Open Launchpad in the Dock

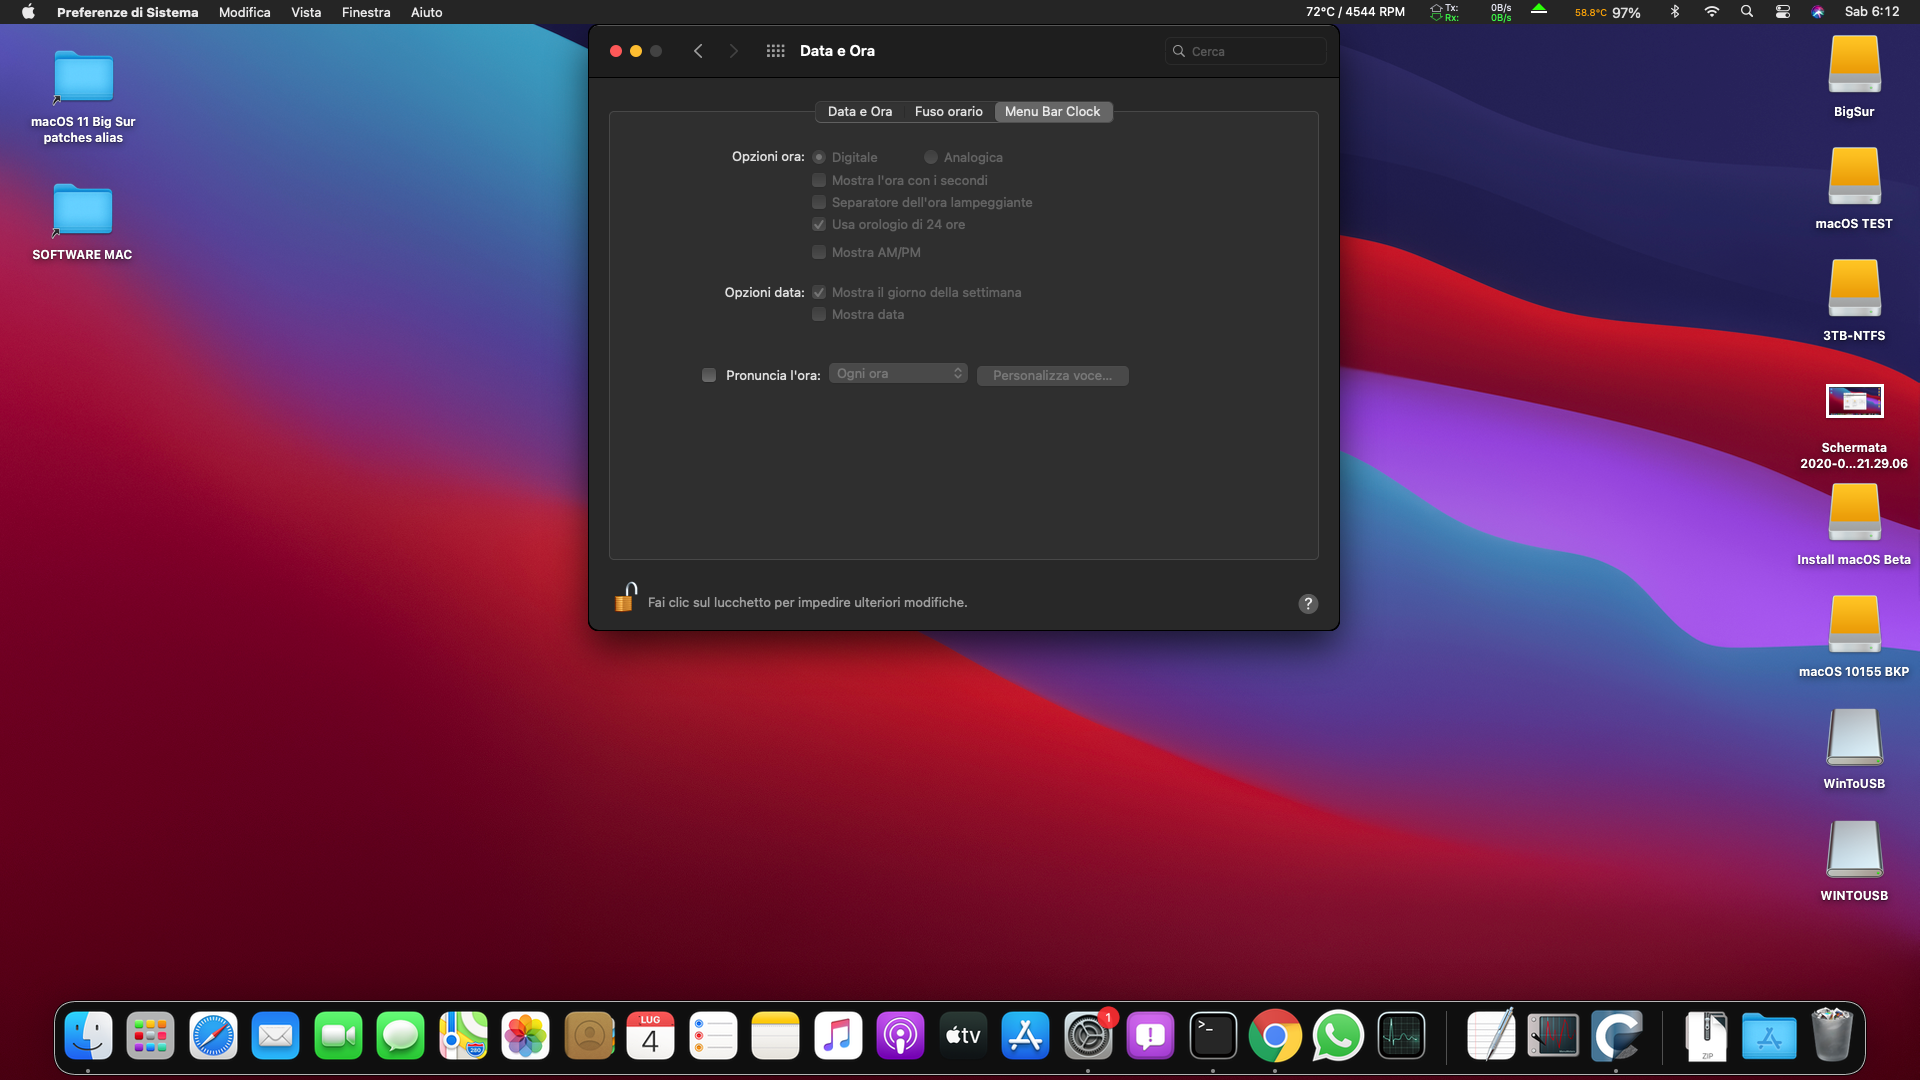pyautogui.click(x=150, y=1036)
